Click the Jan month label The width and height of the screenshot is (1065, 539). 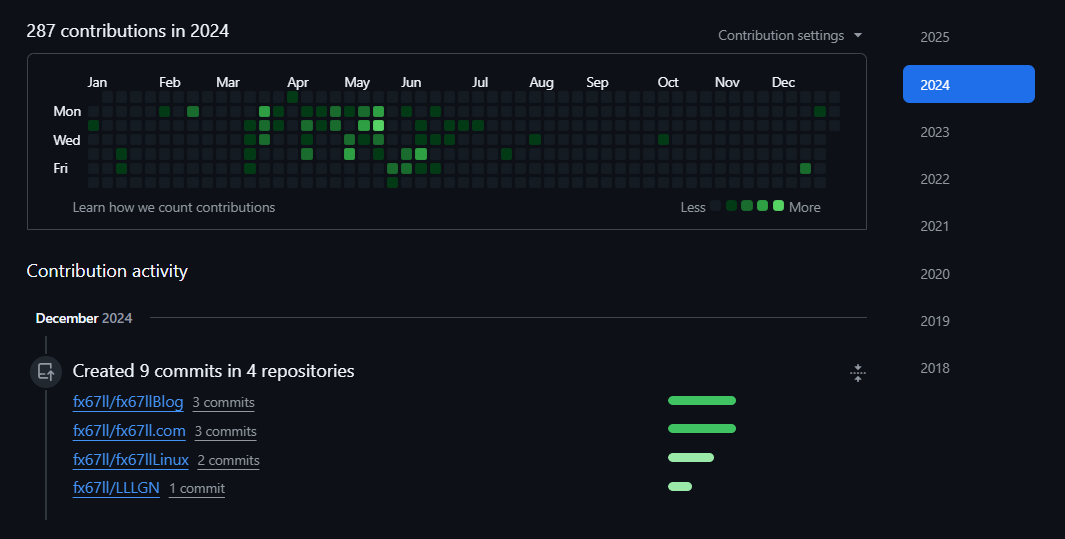click(x=97, y=82)
